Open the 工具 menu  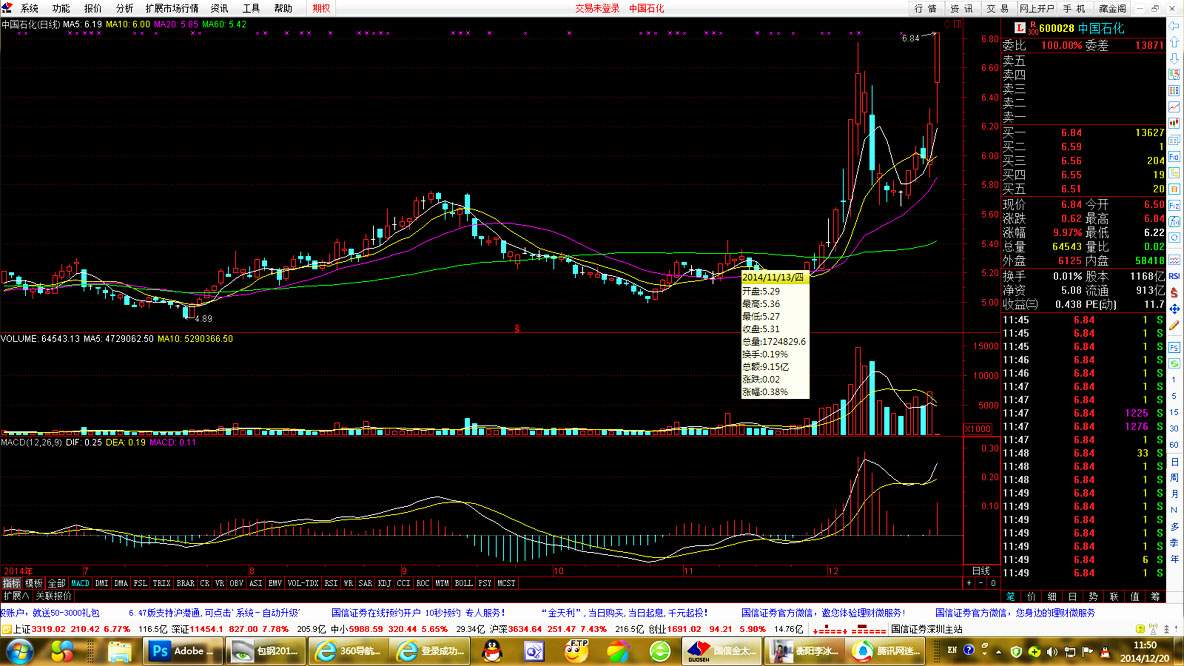[251, 8]
